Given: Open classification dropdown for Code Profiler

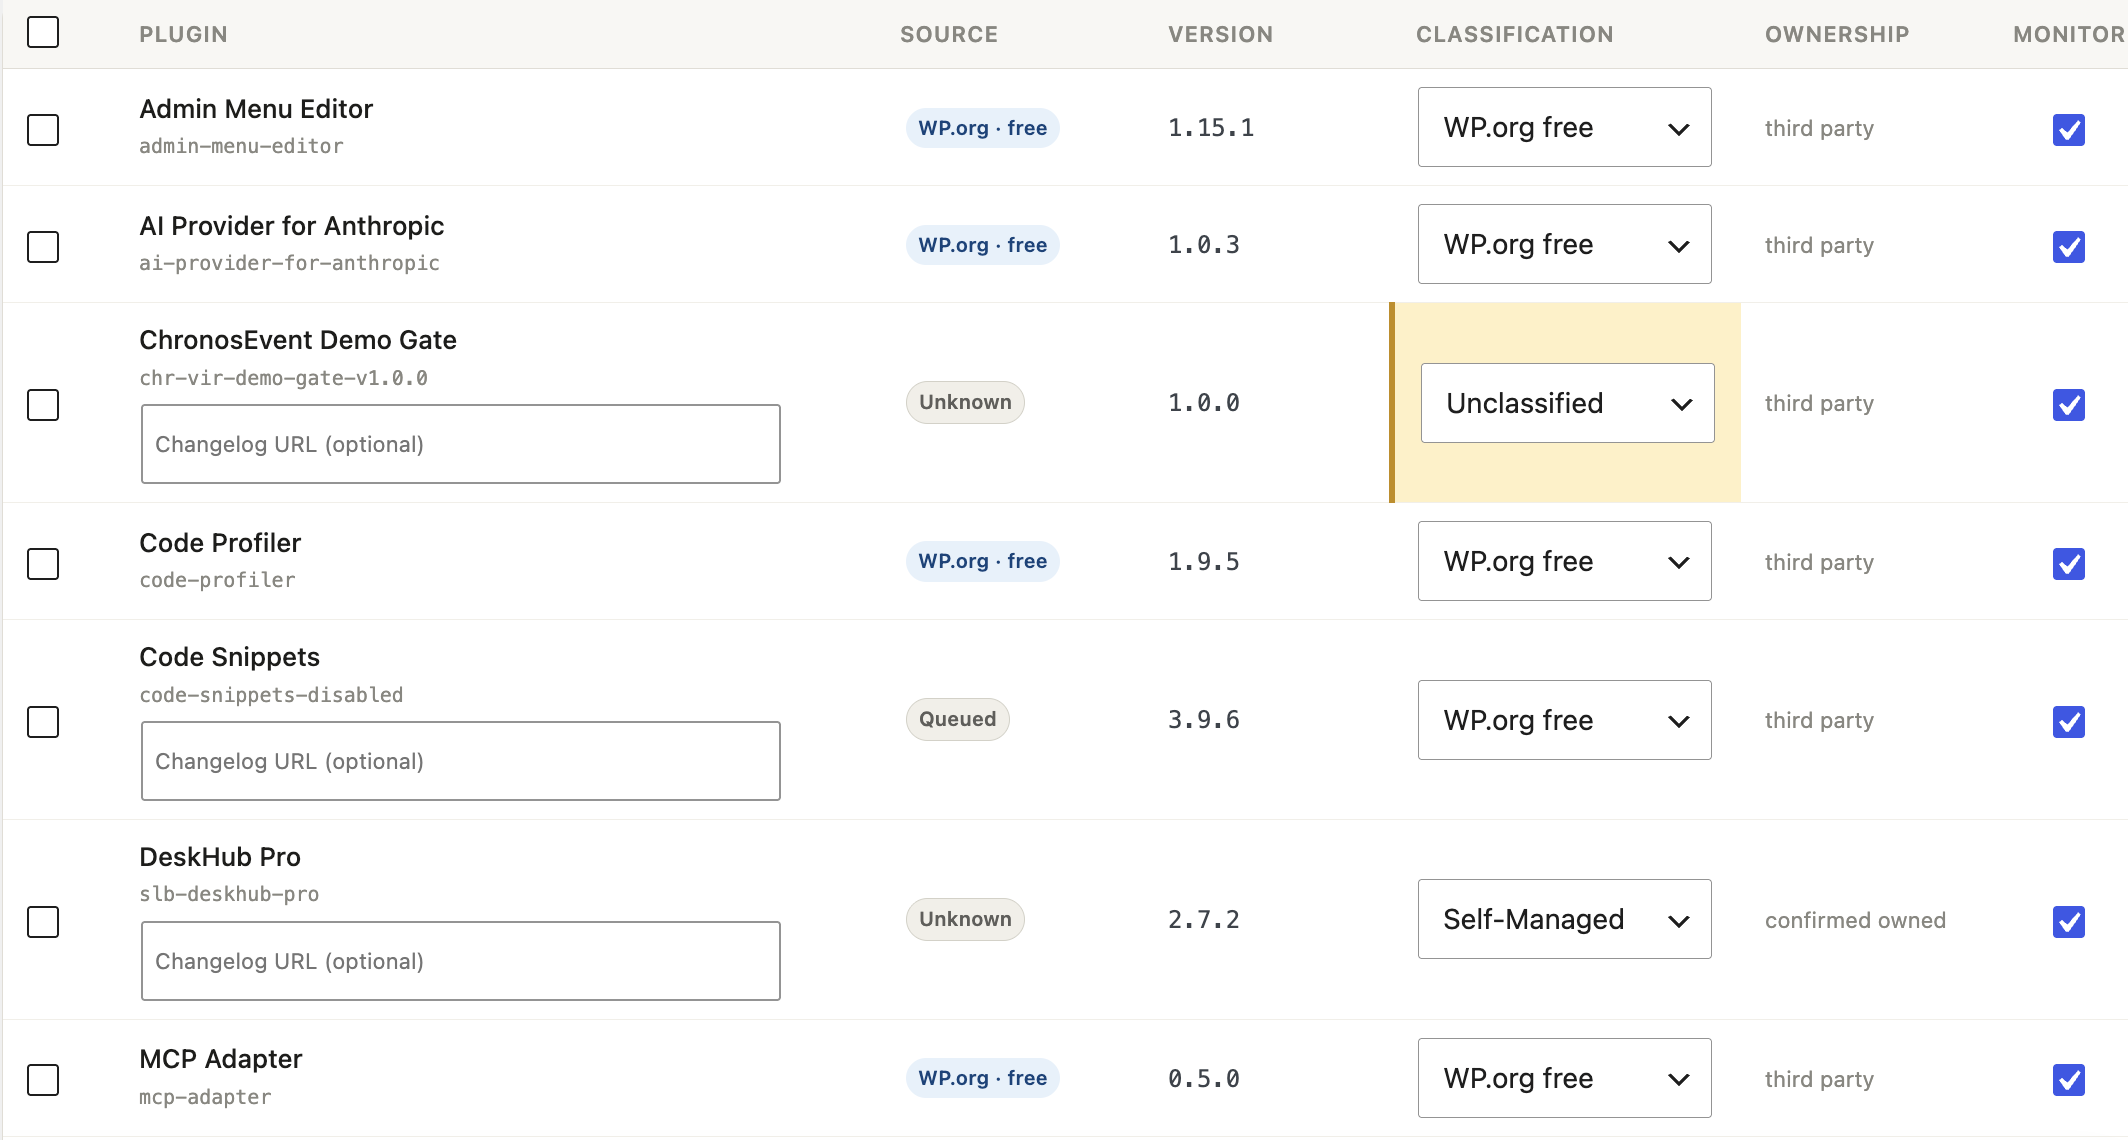Looking at the screenshot, I should 1564,561.
